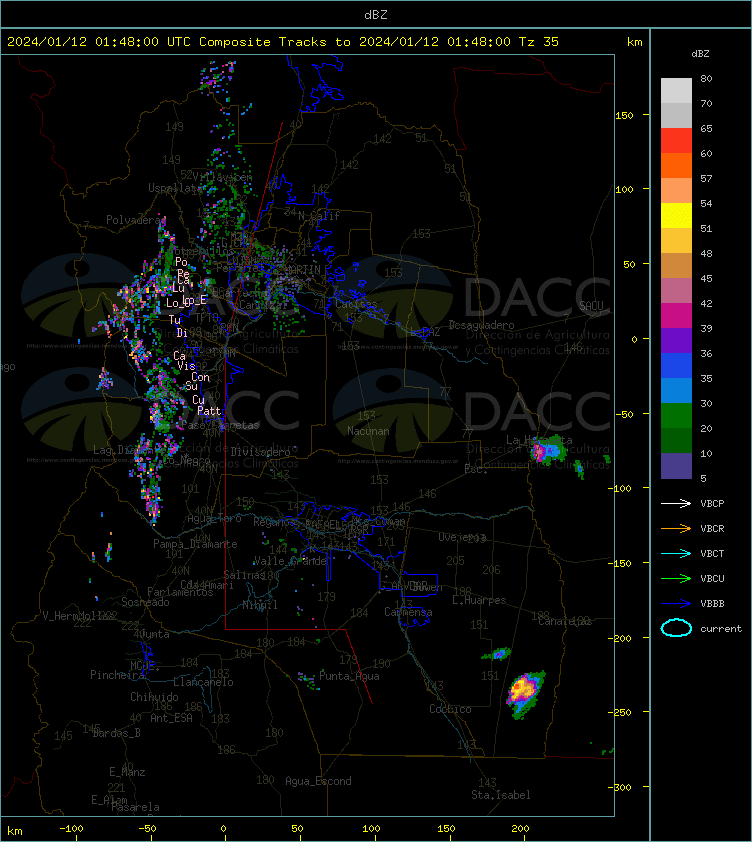Click the 'VBCR' legend label

(712, 528)
